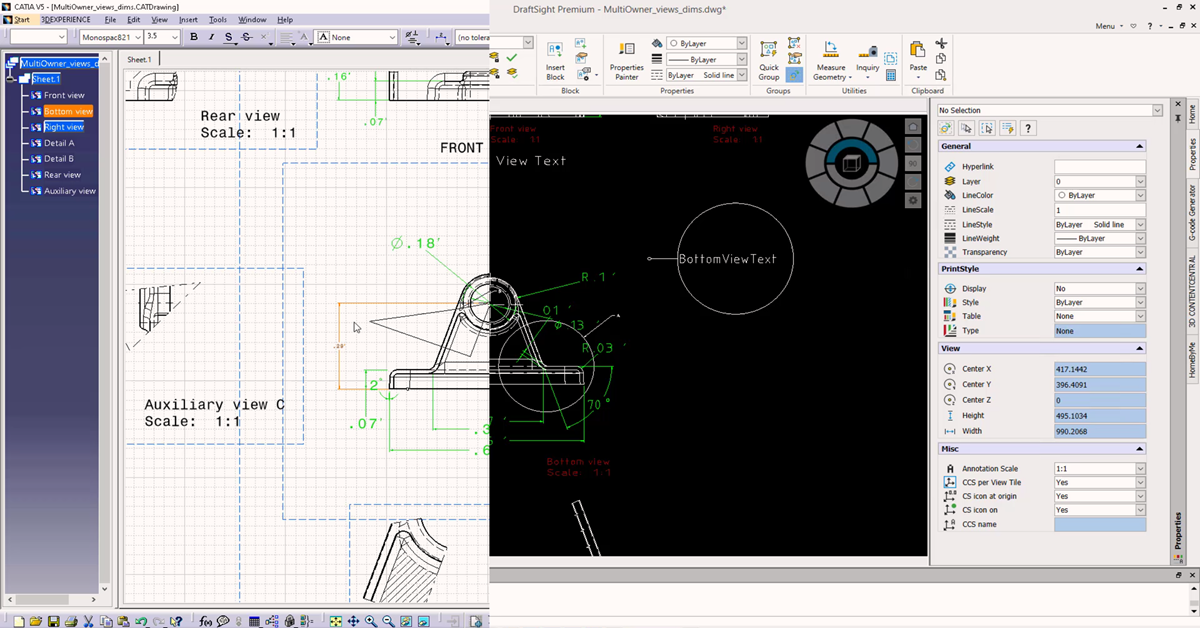This screenshot has width=1200, height=628.
Task: Open the No Selection dropdown
Action: tap(1157, 110)
